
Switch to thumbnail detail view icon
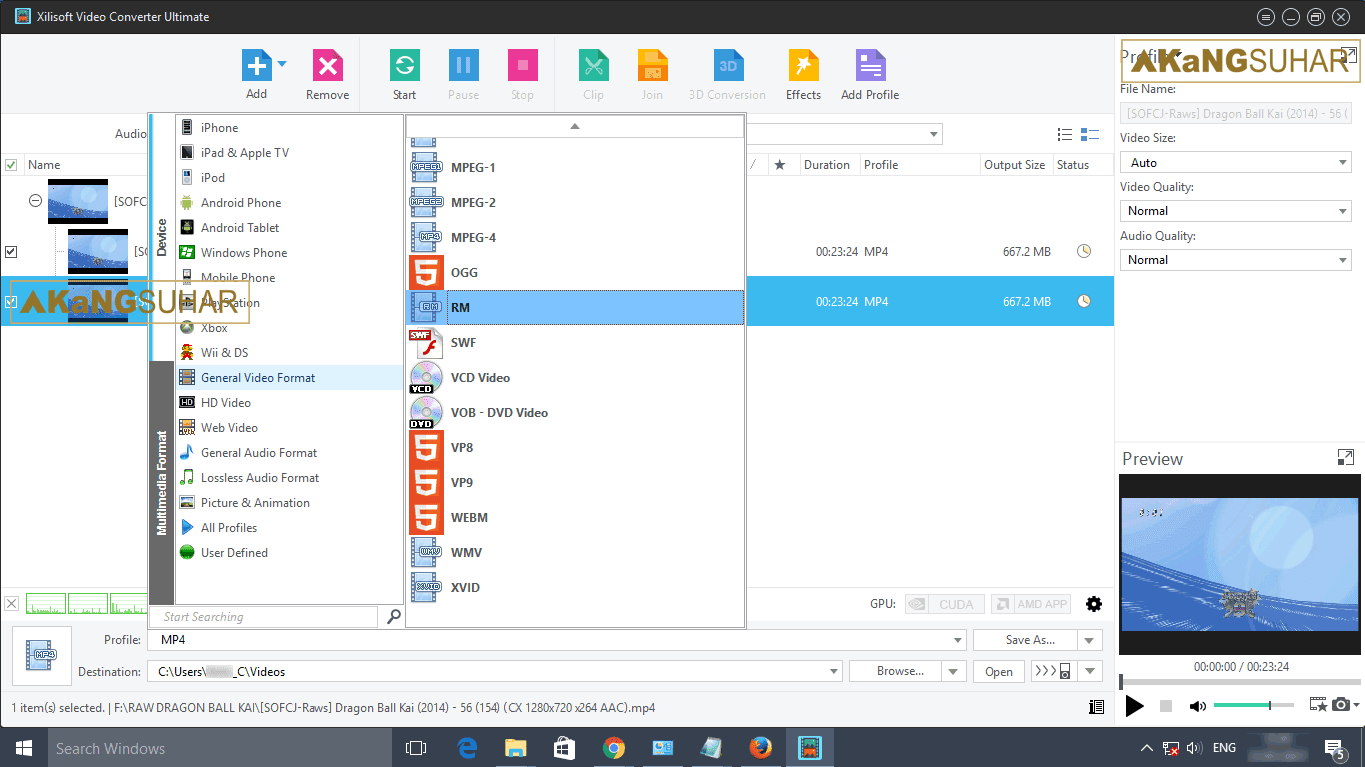pos(1090,134)
